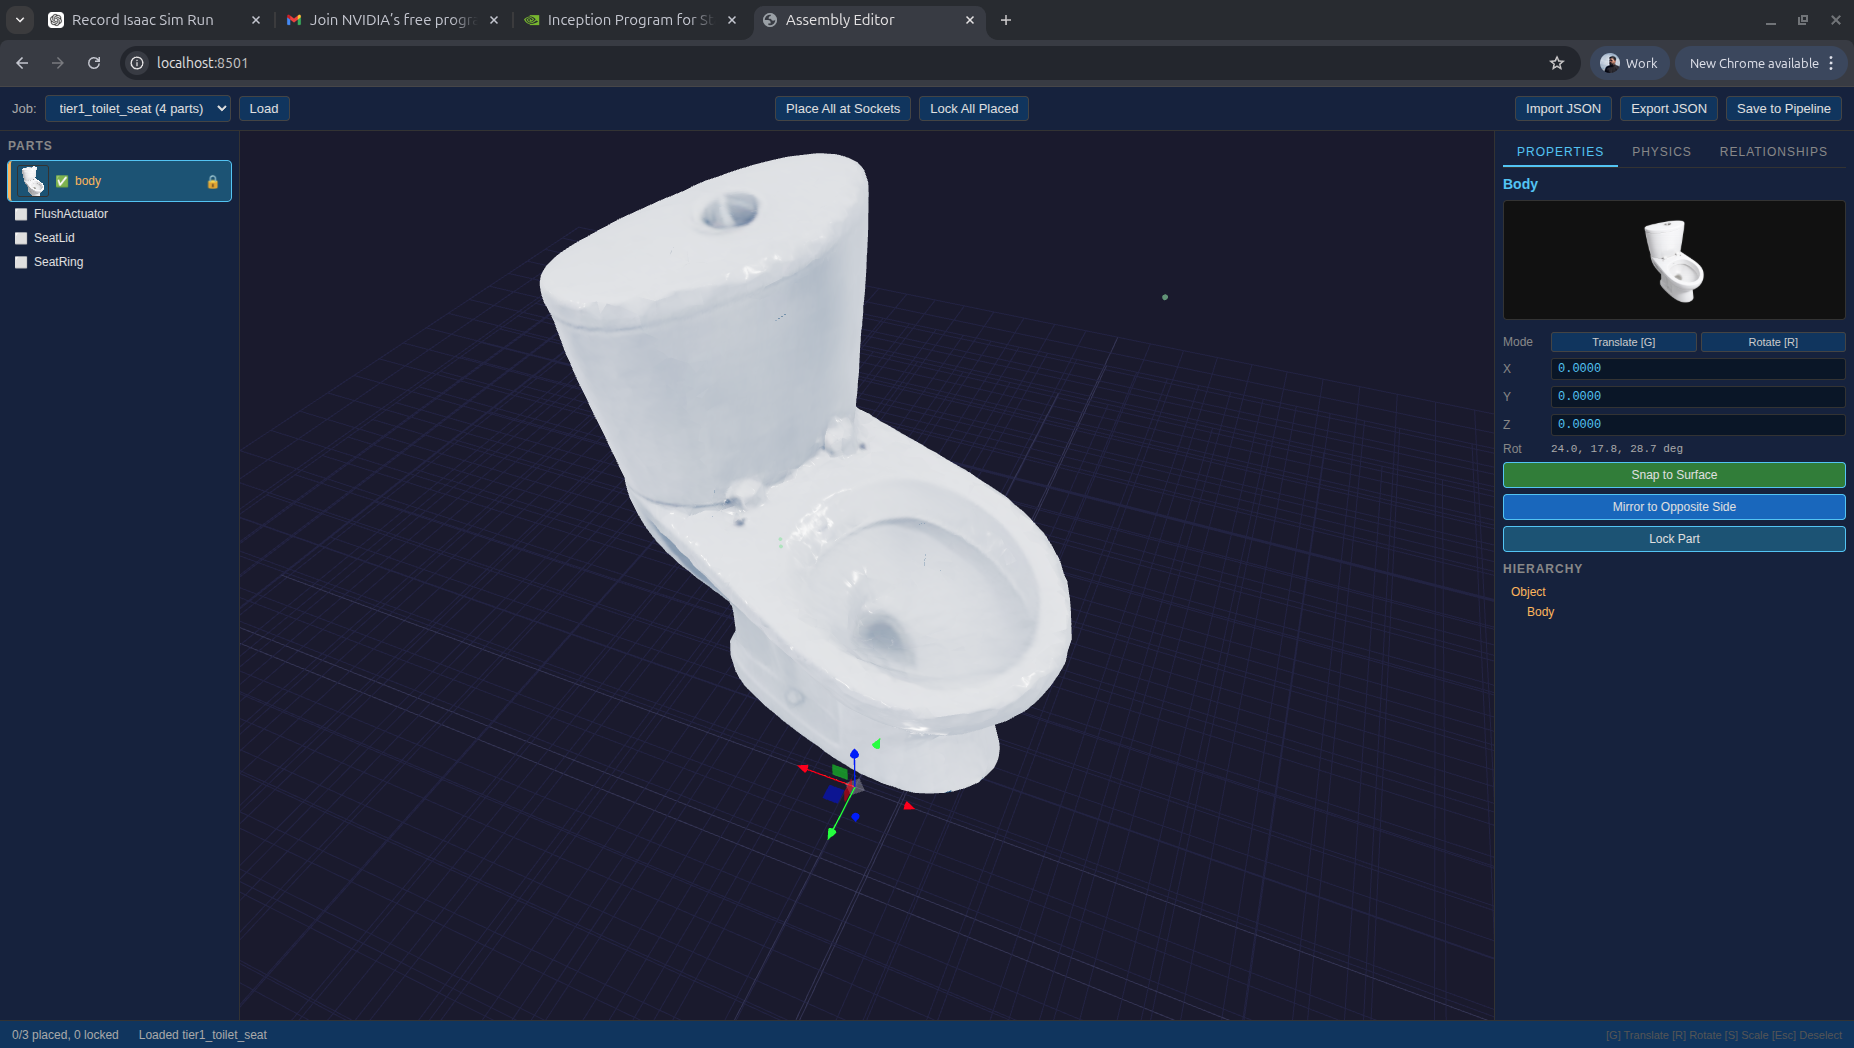Click the X position input field
This screenshot has width=1854, height=1048.
pos(1698,368)
